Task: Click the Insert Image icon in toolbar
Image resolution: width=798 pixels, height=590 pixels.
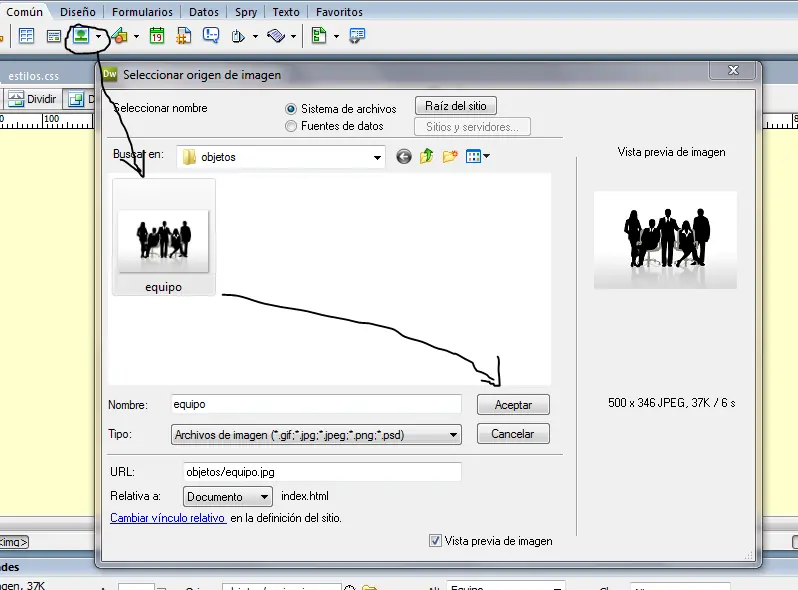Action: coord(81,35)
